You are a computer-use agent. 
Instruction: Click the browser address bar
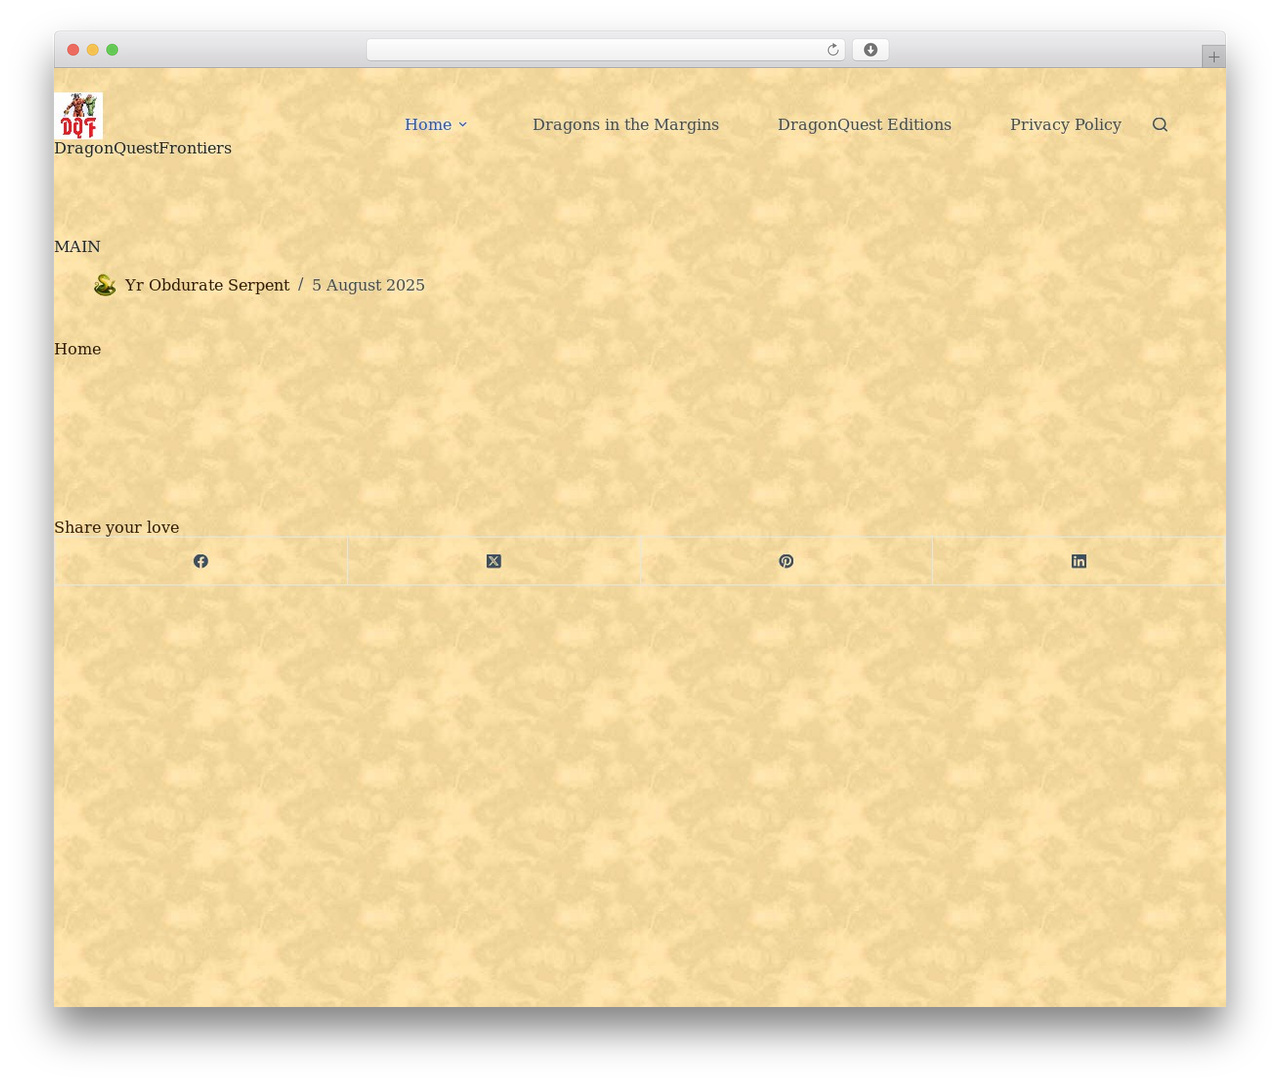point(606,50)
